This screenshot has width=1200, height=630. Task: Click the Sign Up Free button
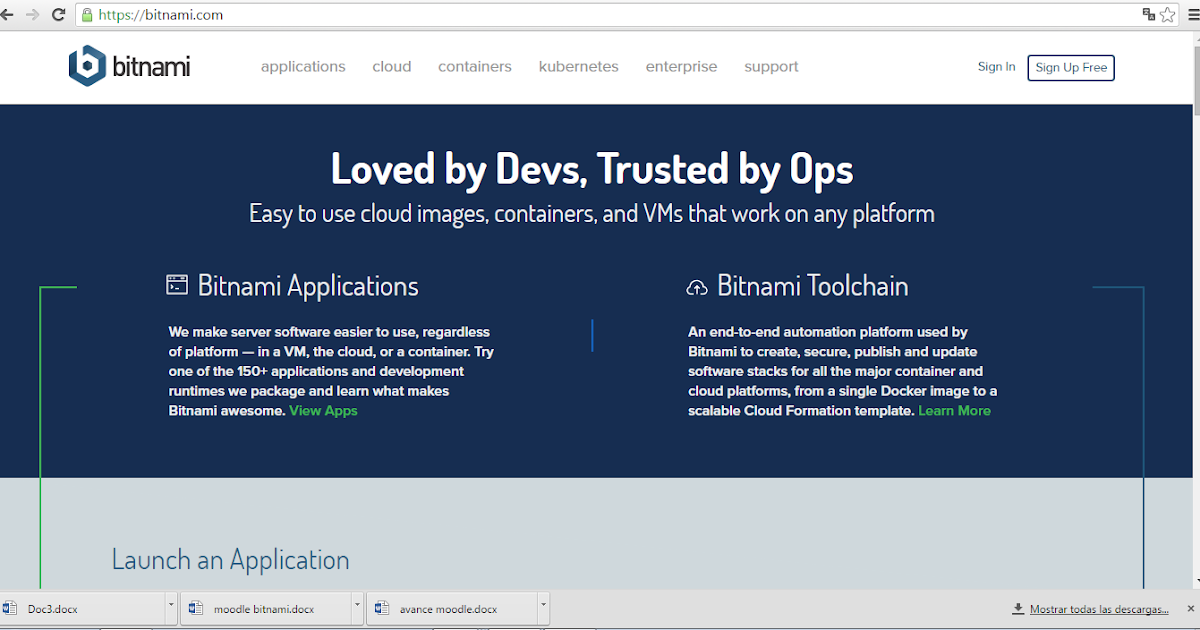click(x=1070, y=67)
